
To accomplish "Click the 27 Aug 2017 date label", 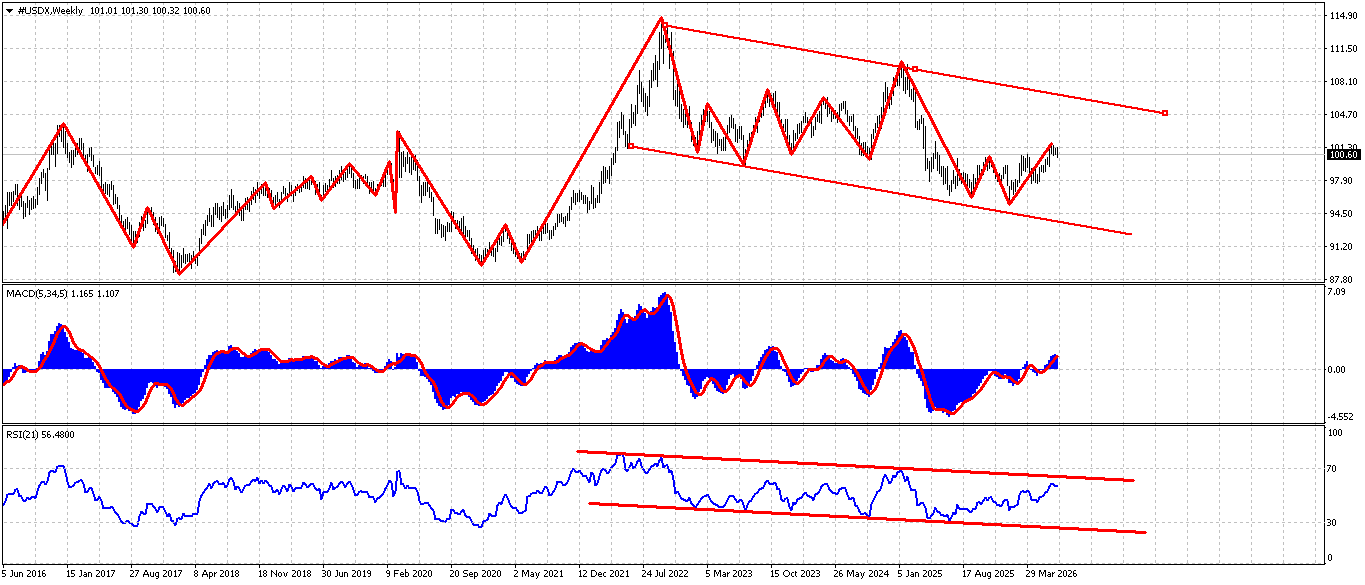I will point(154,575).
